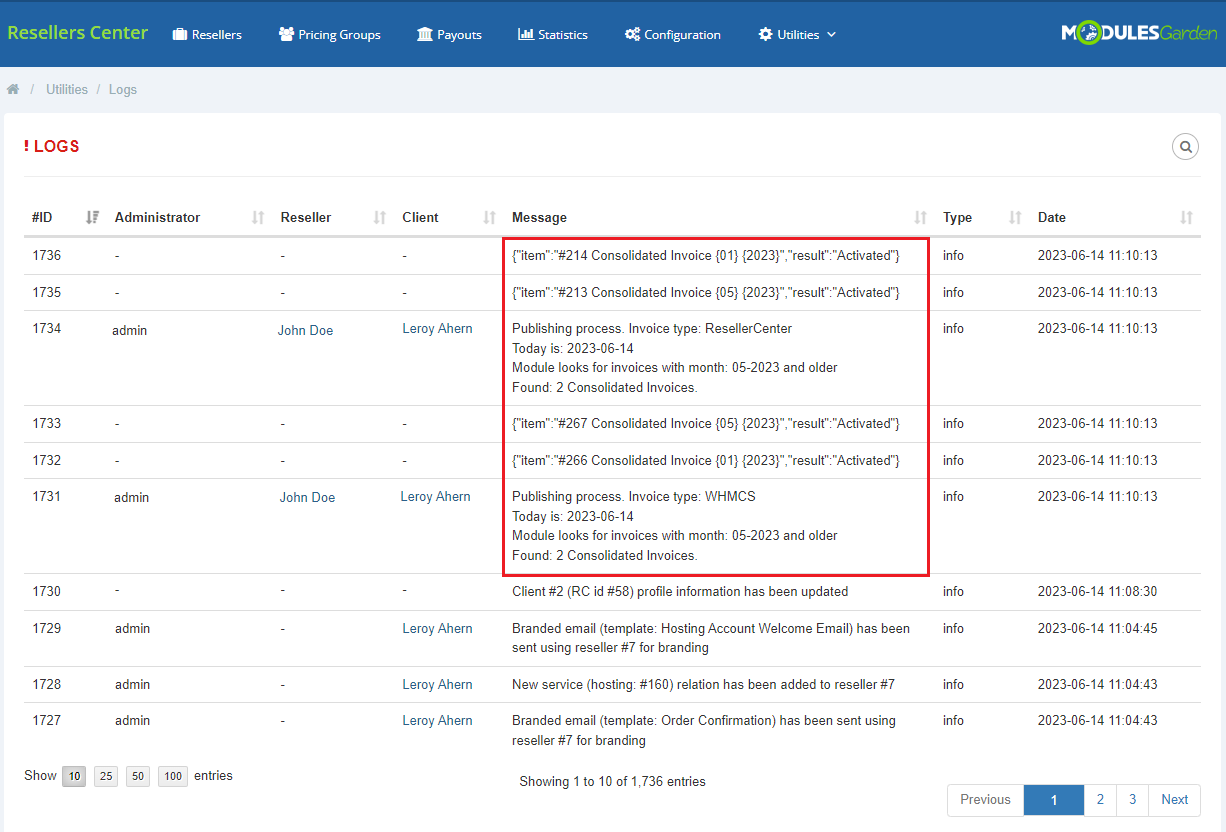Click the Configuration gears icon
The height and width of the screenshot is (832, 1226).
pos(632,34)
